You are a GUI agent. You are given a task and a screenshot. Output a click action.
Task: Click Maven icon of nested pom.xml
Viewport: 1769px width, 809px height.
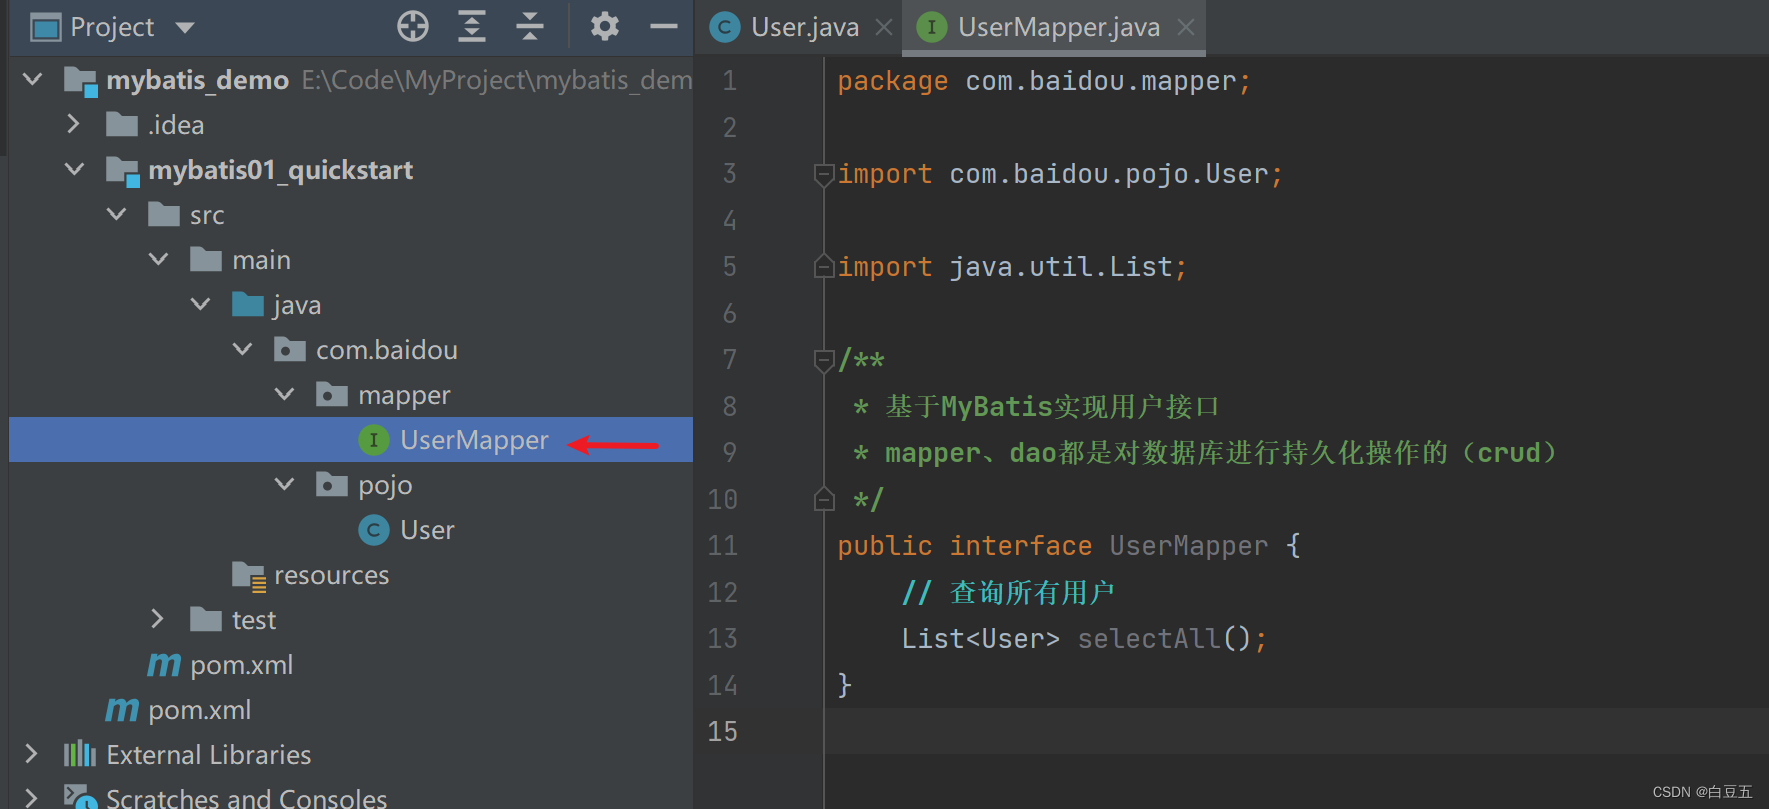click(164, 664)
